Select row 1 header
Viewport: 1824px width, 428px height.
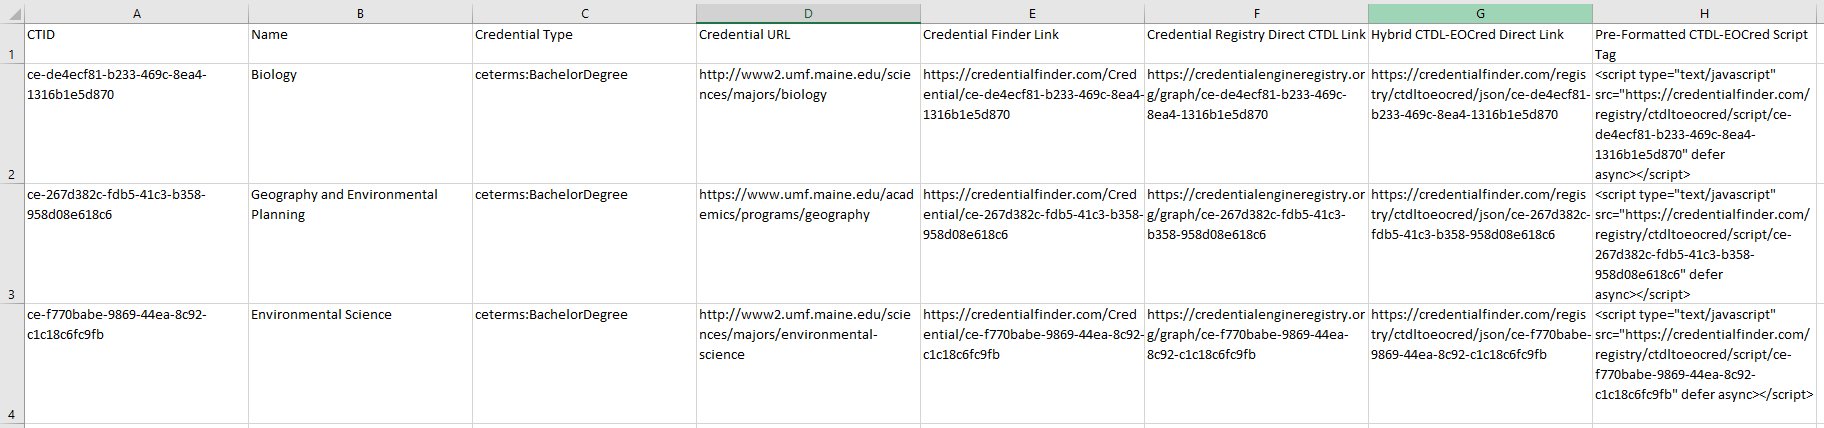[12, 44]
